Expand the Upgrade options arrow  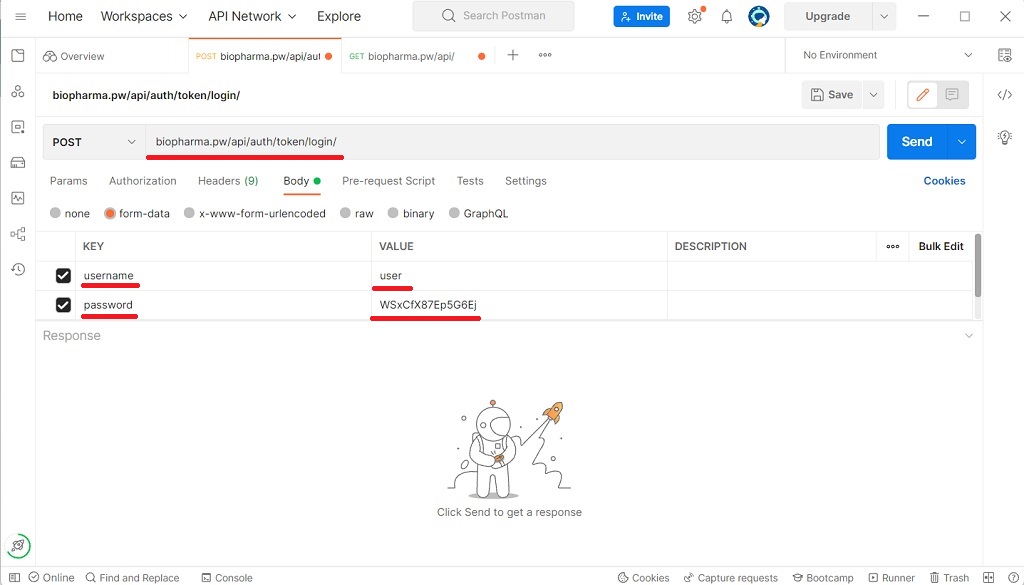(x=884, y=16)
